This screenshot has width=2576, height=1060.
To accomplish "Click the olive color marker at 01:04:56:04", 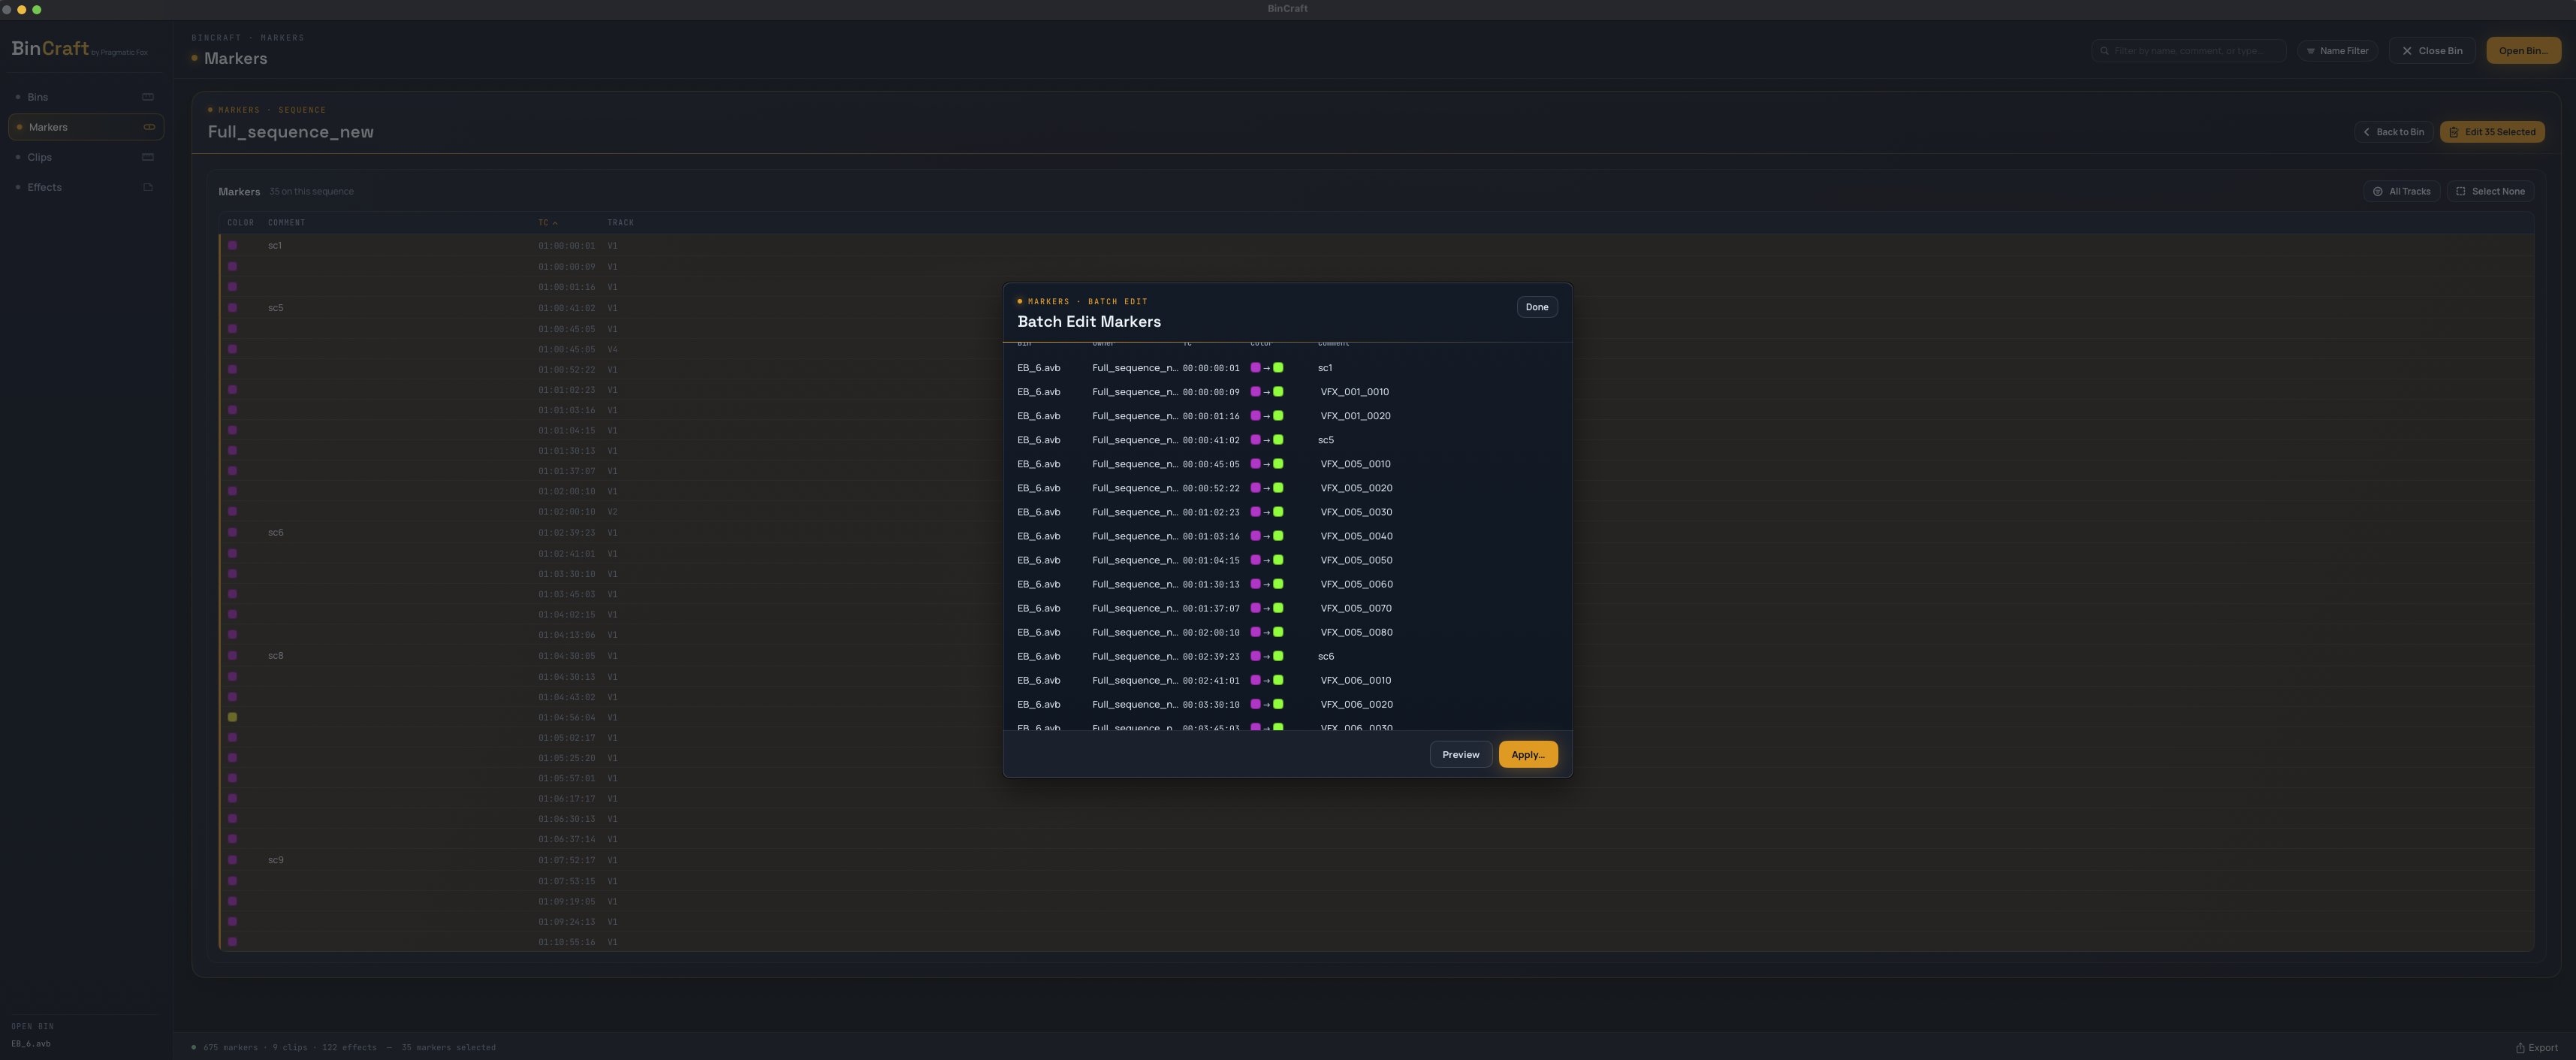I will (232, 717).
